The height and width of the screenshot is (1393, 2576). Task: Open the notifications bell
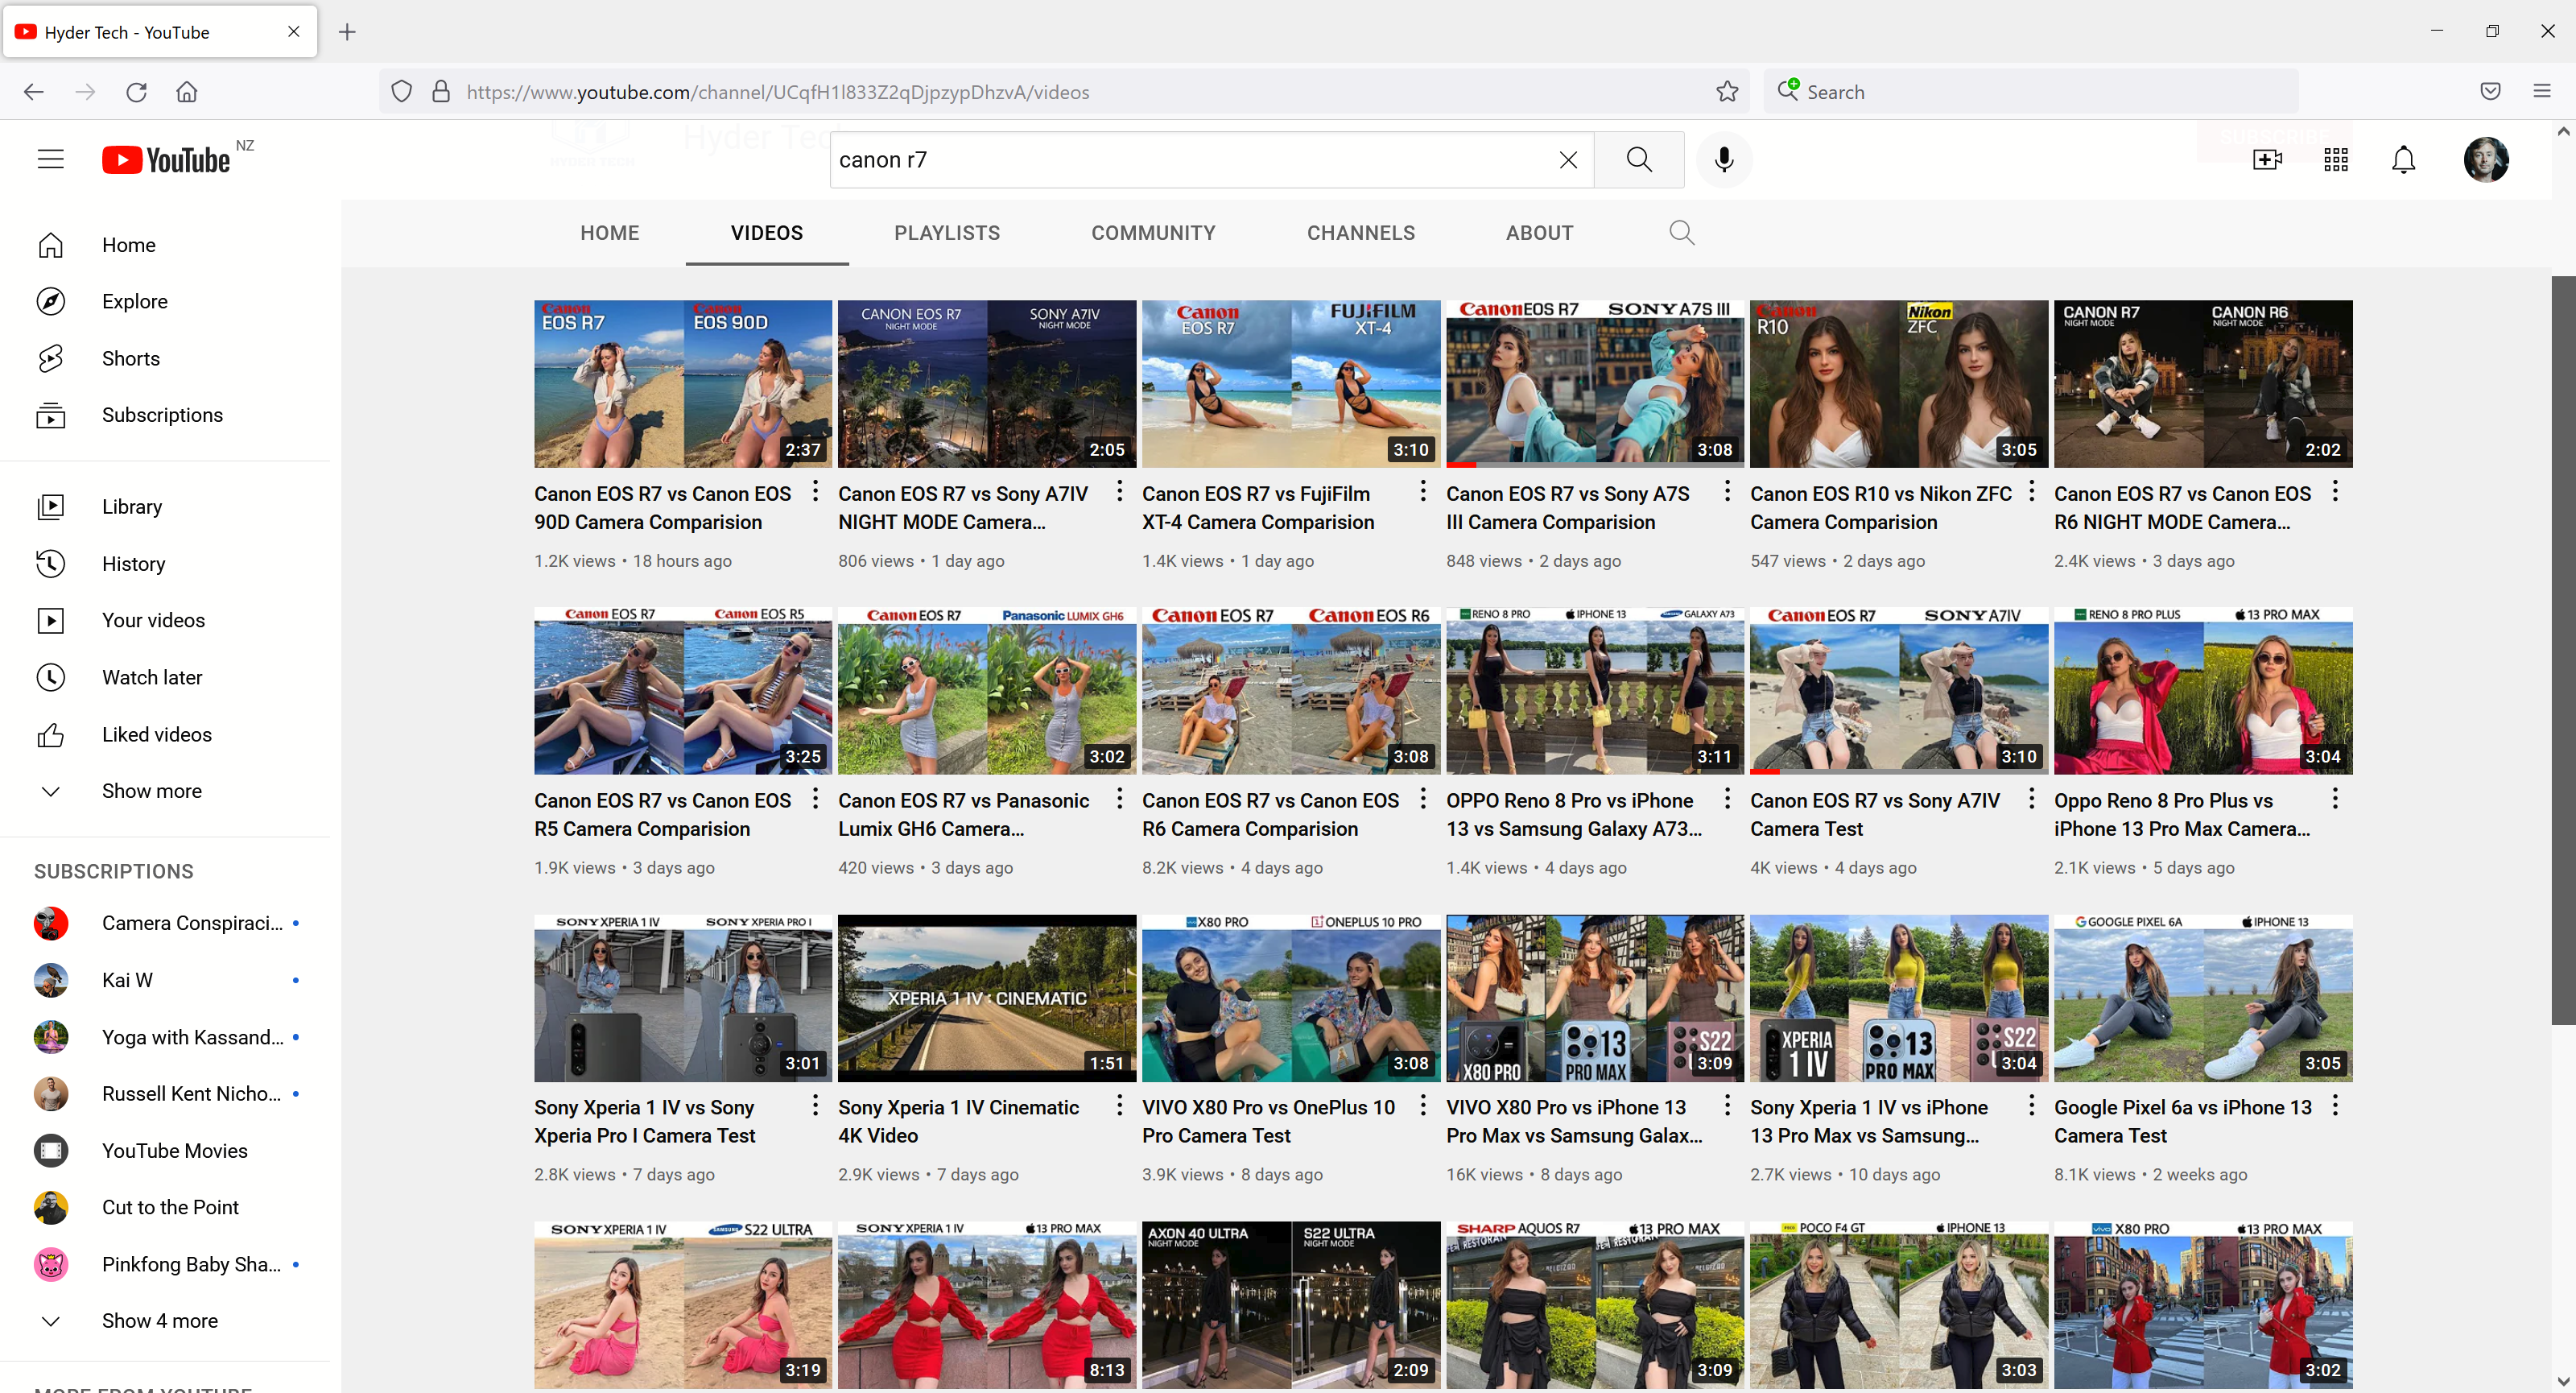(2403, 160)
